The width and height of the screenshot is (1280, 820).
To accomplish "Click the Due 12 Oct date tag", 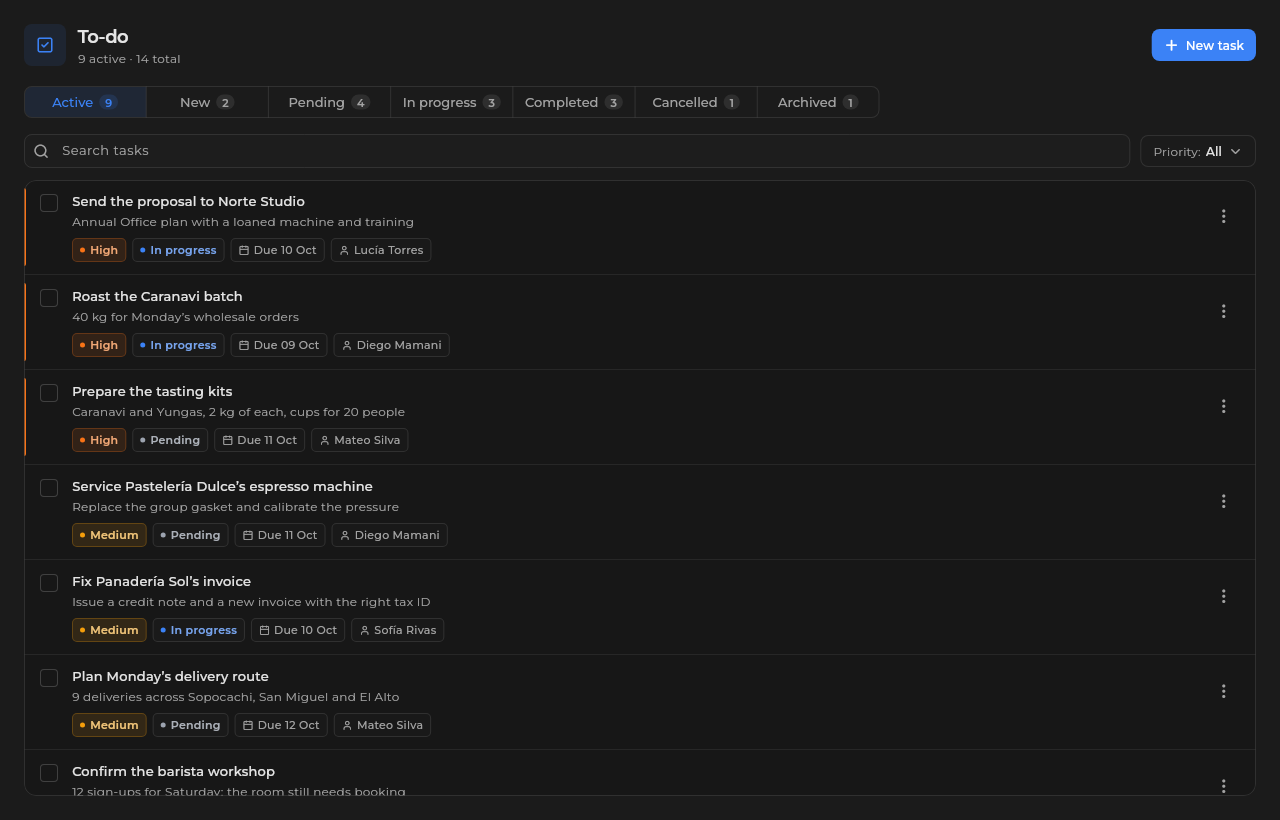I will 281,725.
